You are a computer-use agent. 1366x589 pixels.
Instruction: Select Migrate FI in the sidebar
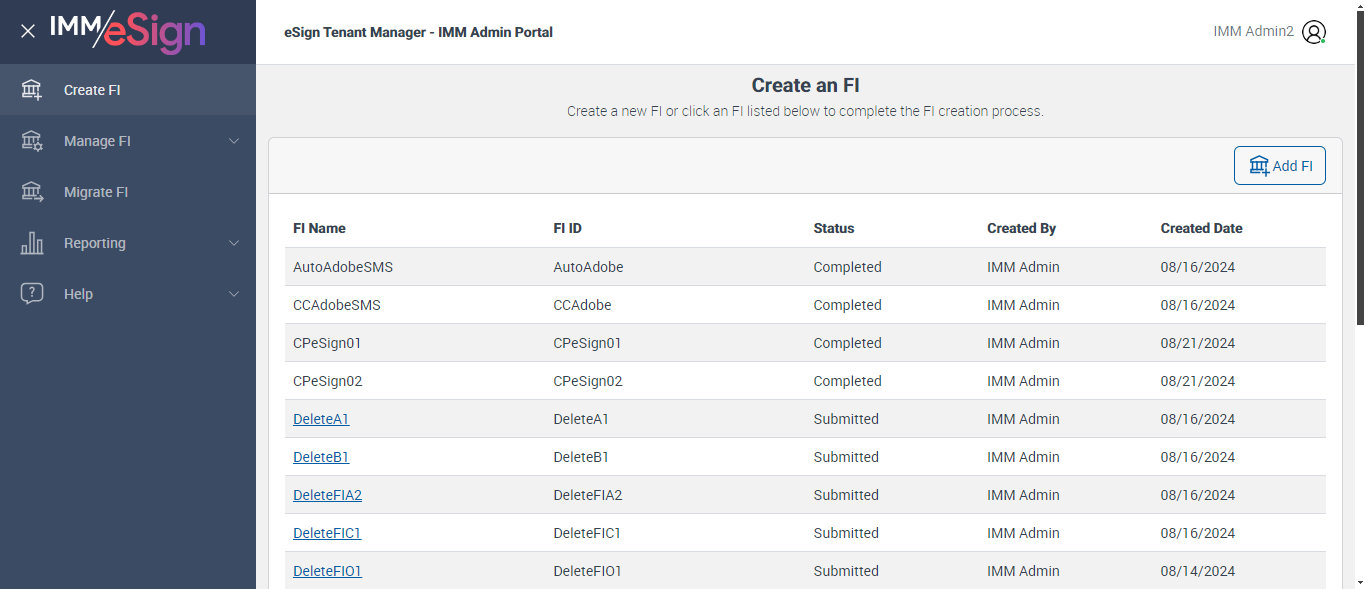(x=96, y=192)
